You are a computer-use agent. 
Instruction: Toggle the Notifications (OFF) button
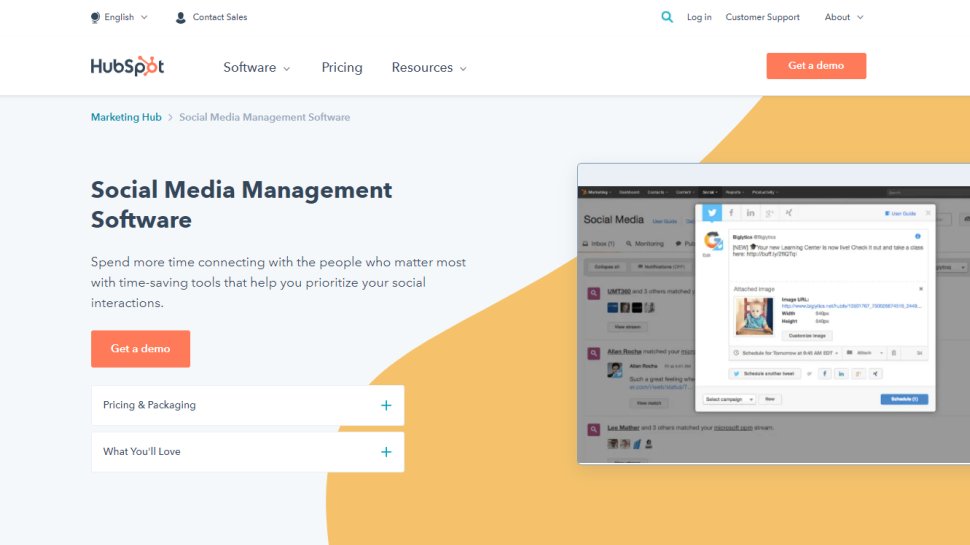point(661,267)
